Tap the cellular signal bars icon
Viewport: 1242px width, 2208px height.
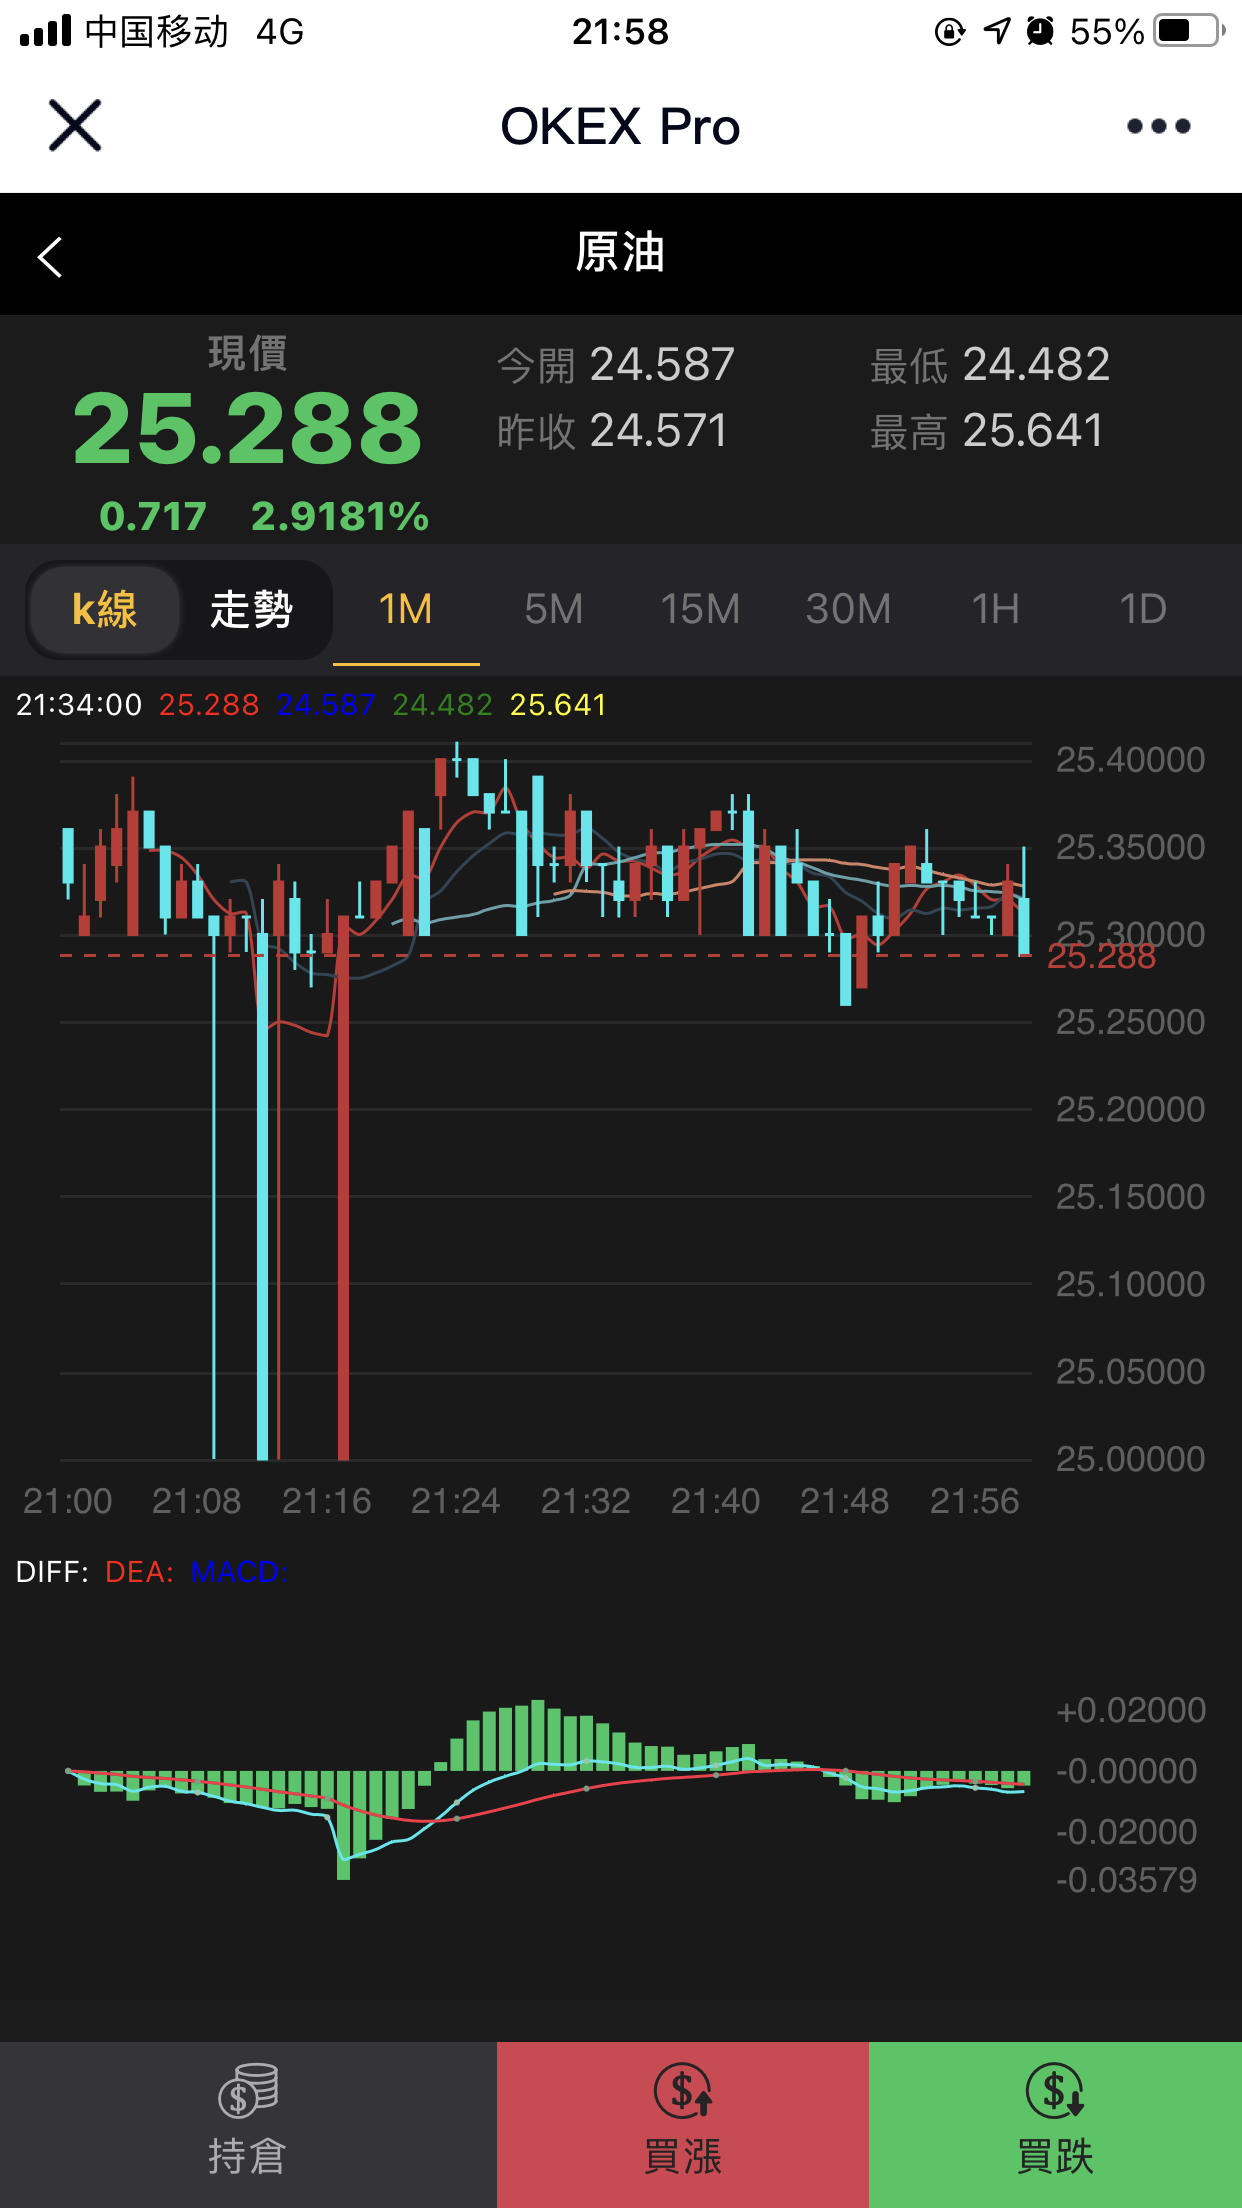point(46,31)
